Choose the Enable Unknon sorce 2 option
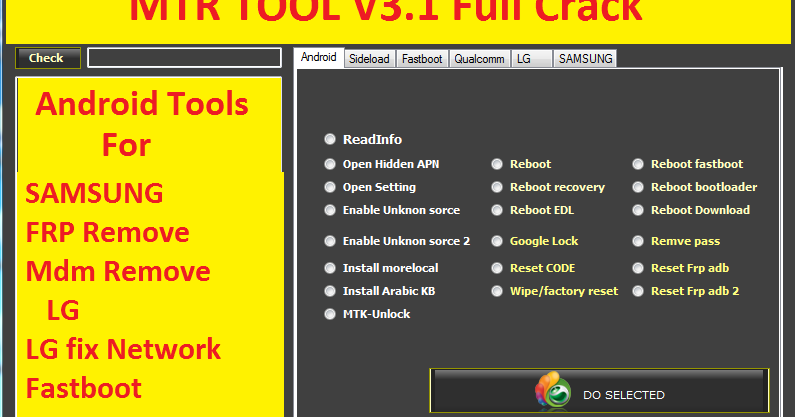The width and height of the screenshot is (795, 417). point(330,241)
